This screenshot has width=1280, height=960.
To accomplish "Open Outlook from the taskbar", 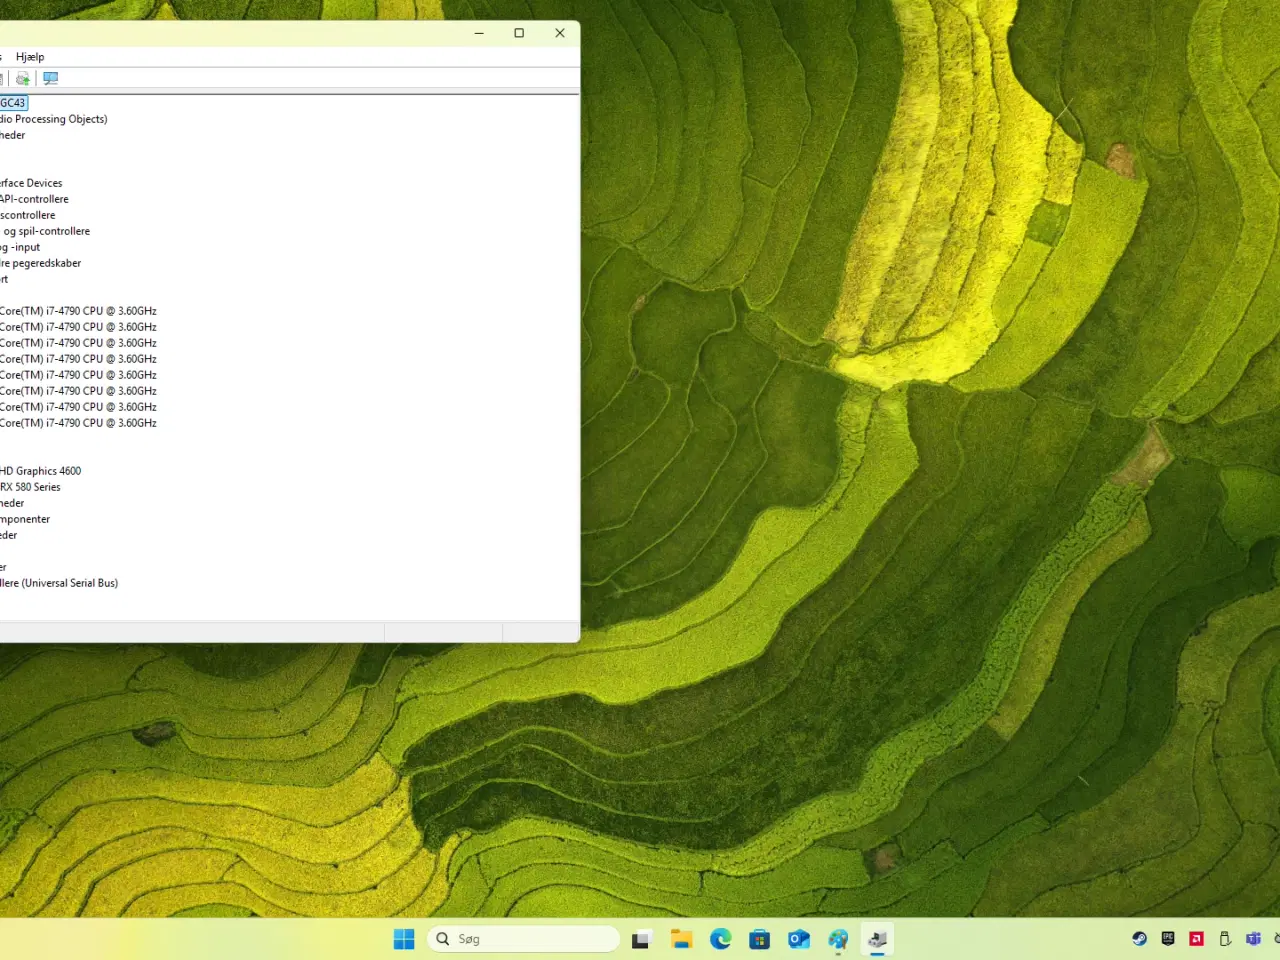I will [799, 939].
